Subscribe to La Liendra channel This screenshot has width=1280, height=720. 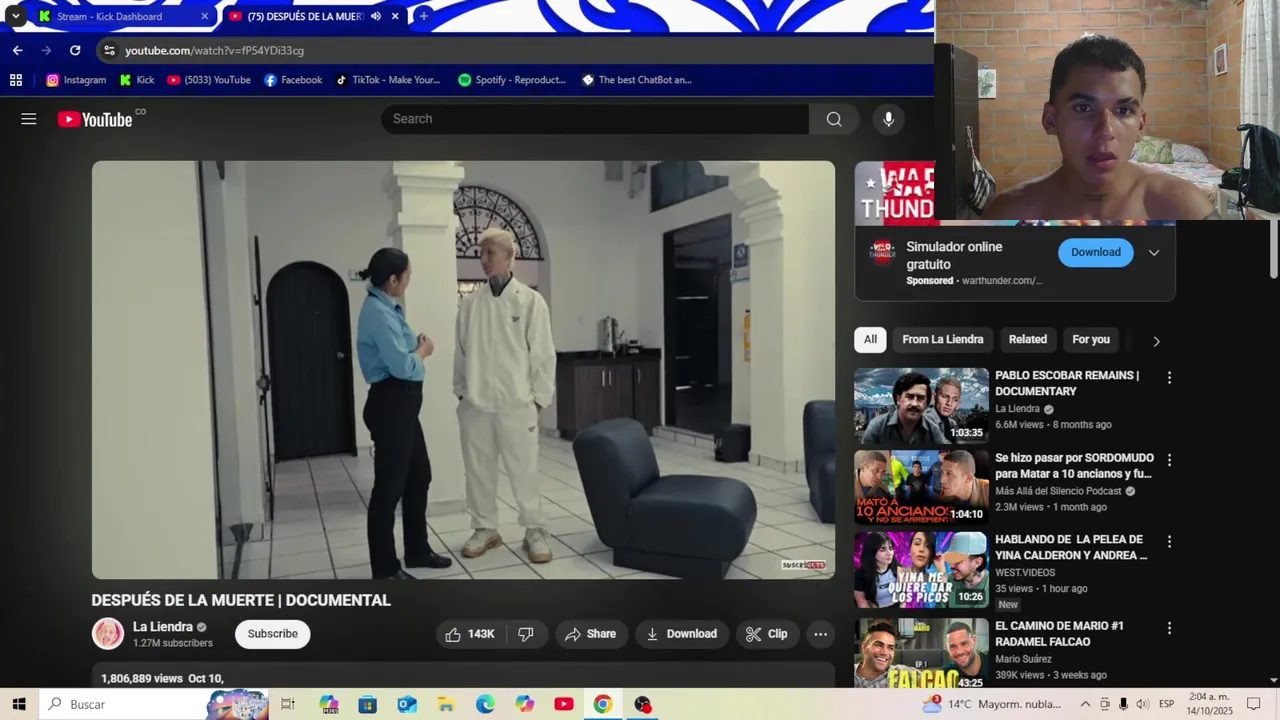[272, 634]
